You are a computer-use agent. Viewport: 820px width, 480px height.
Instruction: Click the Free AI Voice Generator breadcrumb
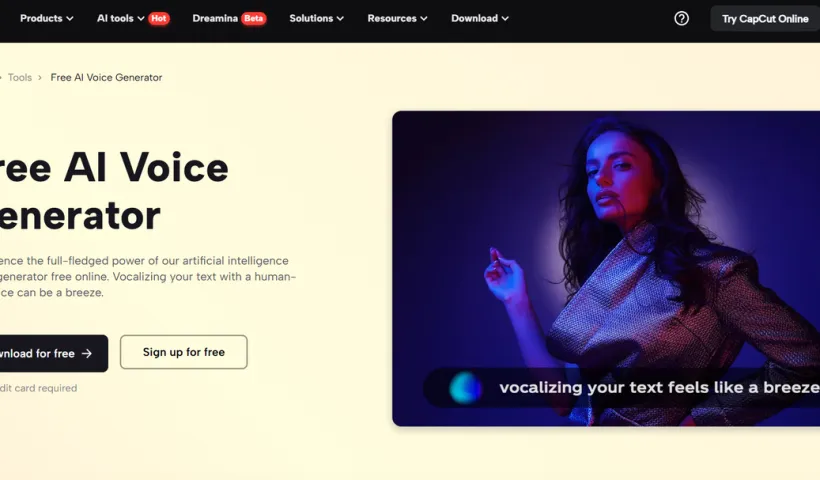pyautogui.click(x=106, y=78)
